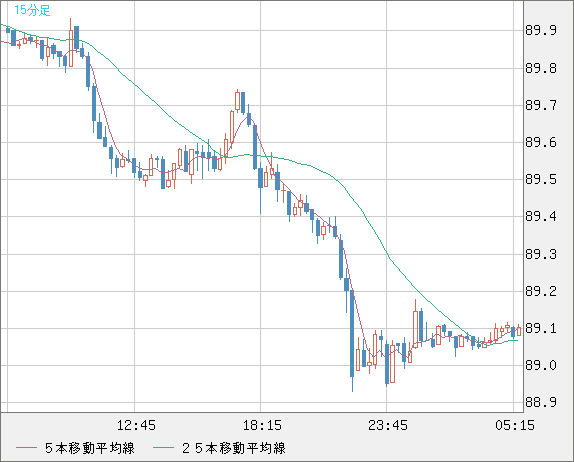
Task: Click the 23:45 time axis label
Action: [x=388, y=425]
